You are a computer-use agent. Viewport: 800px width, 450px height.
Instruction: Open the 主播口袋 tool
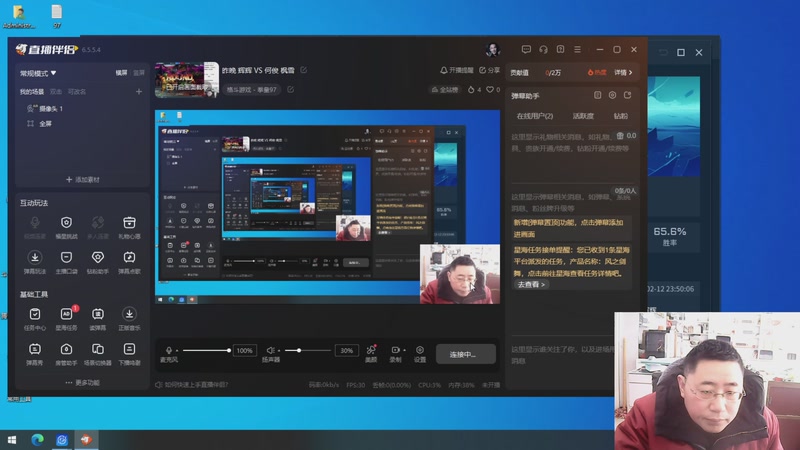(66, 262)
